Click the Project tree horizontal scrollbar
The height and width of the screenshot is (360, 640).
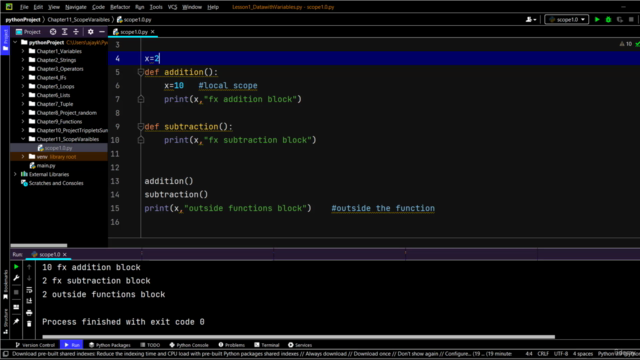click(39, 245)
